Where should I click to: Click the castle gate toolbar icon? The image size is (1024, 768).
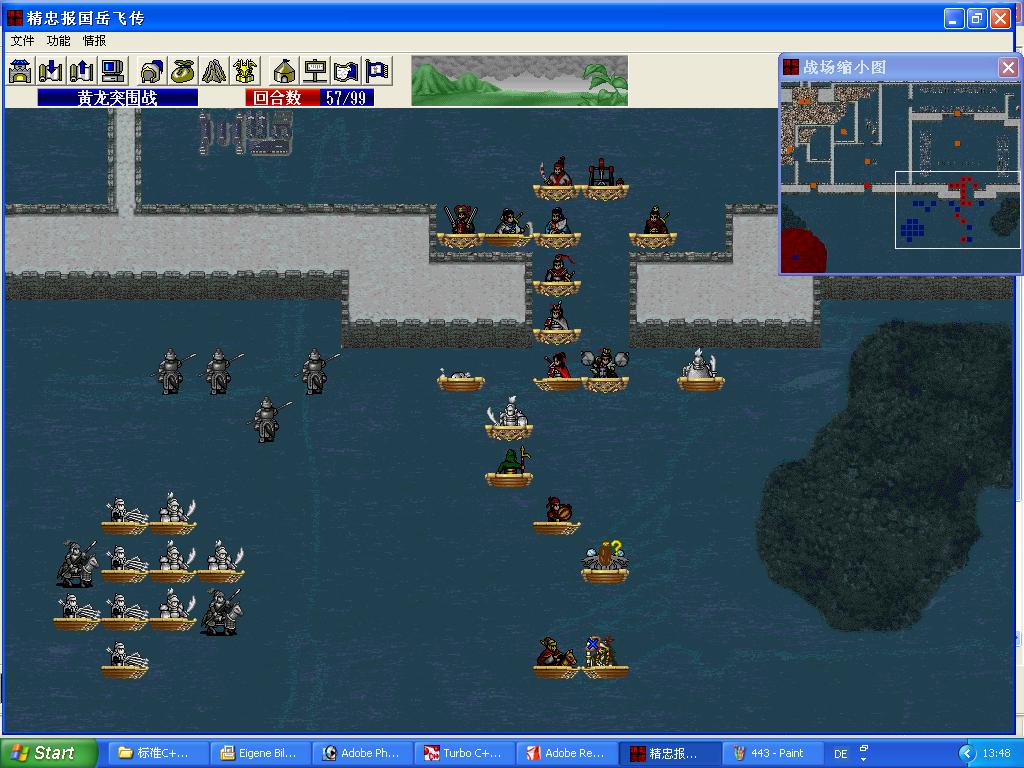20,71
